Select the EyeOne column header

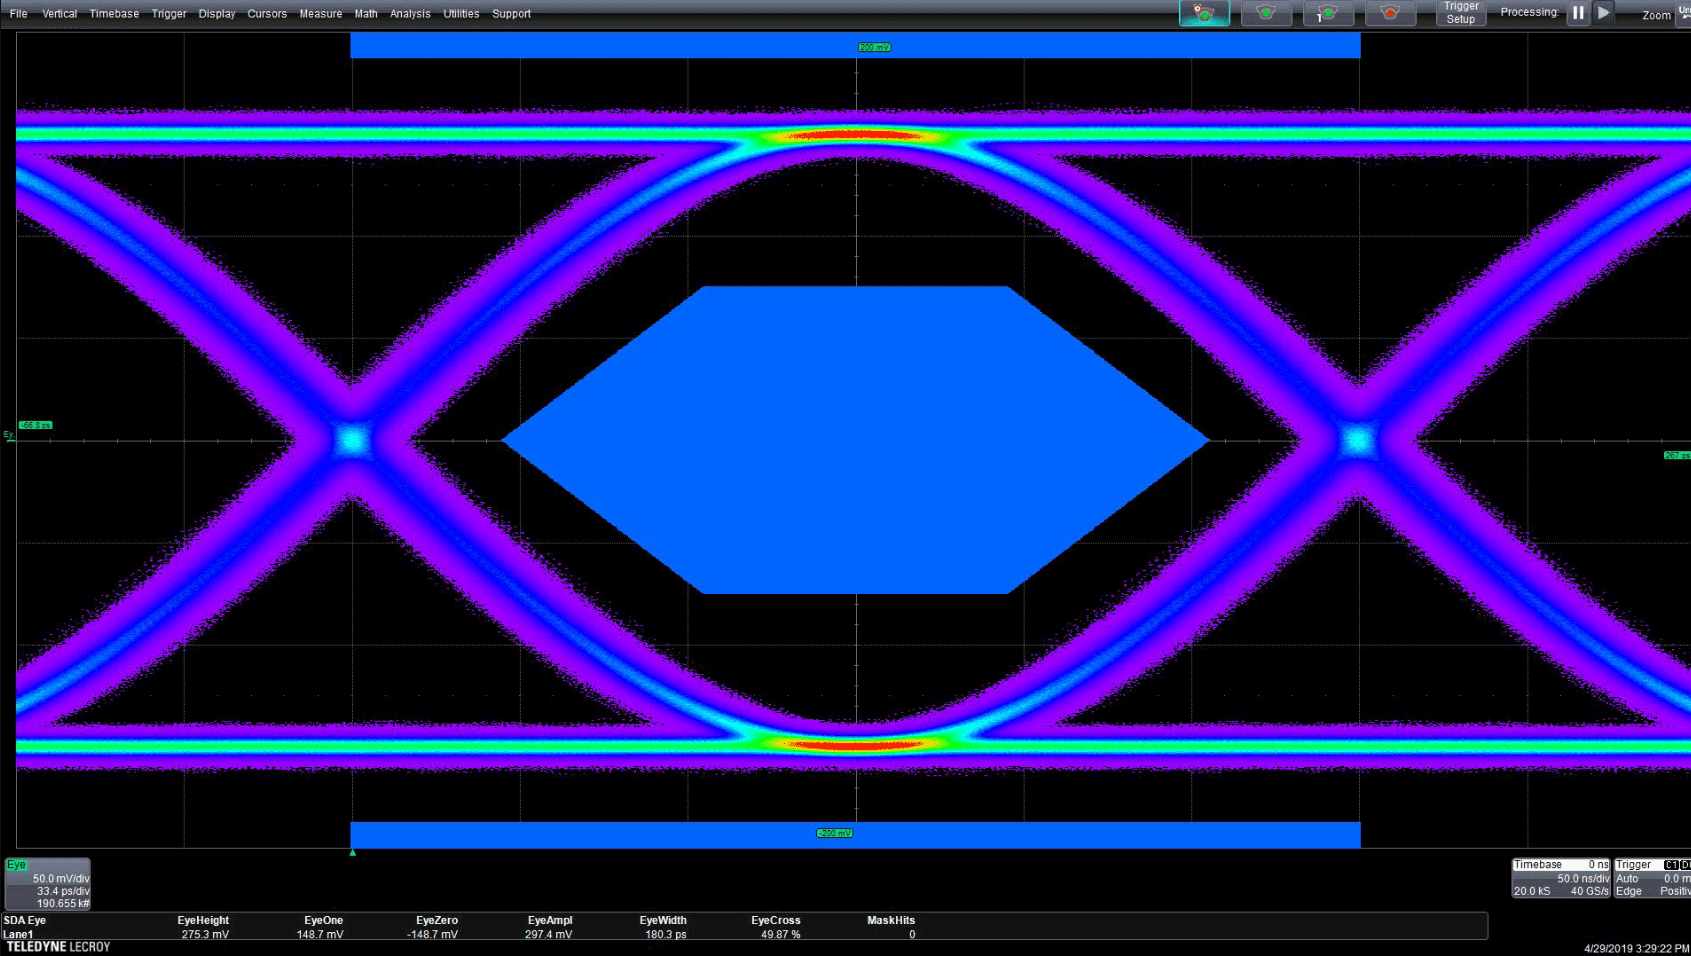tap(323, 920)
